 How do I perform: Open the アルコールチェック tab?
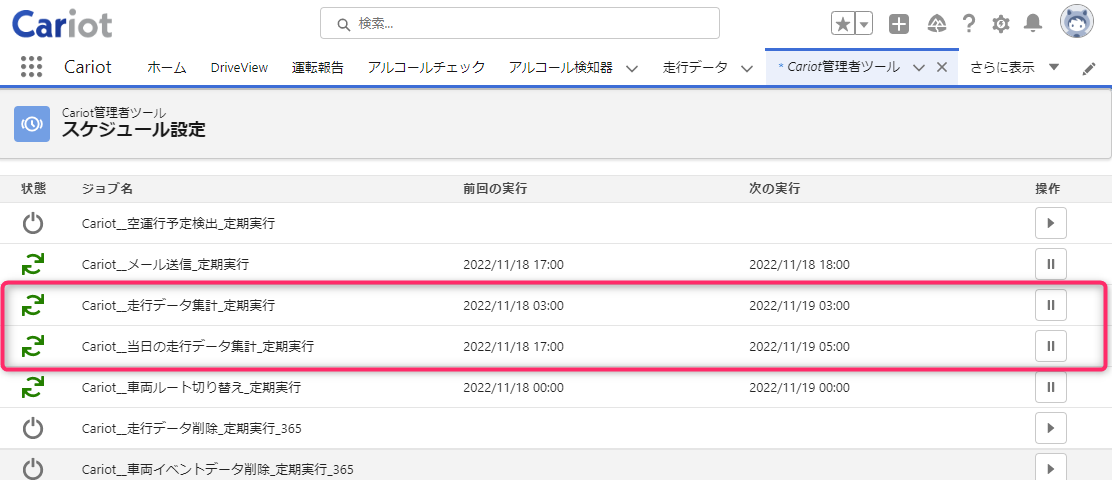pyautogui.click(x=426, y=67)
